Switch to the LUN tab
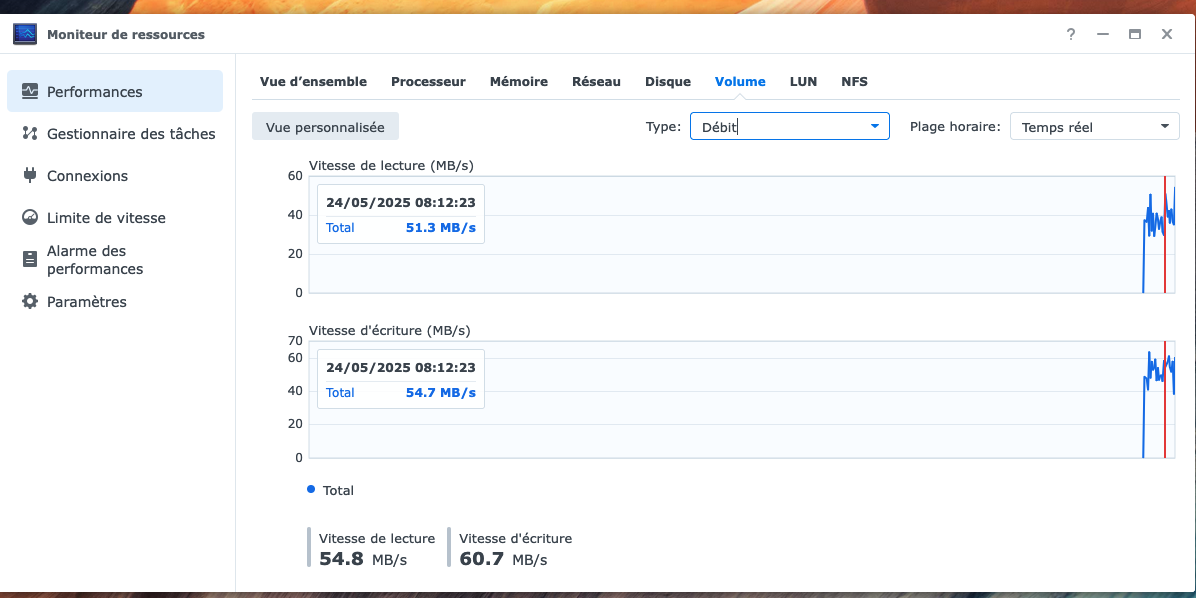 pyautogui.click(x=803, y=82)
